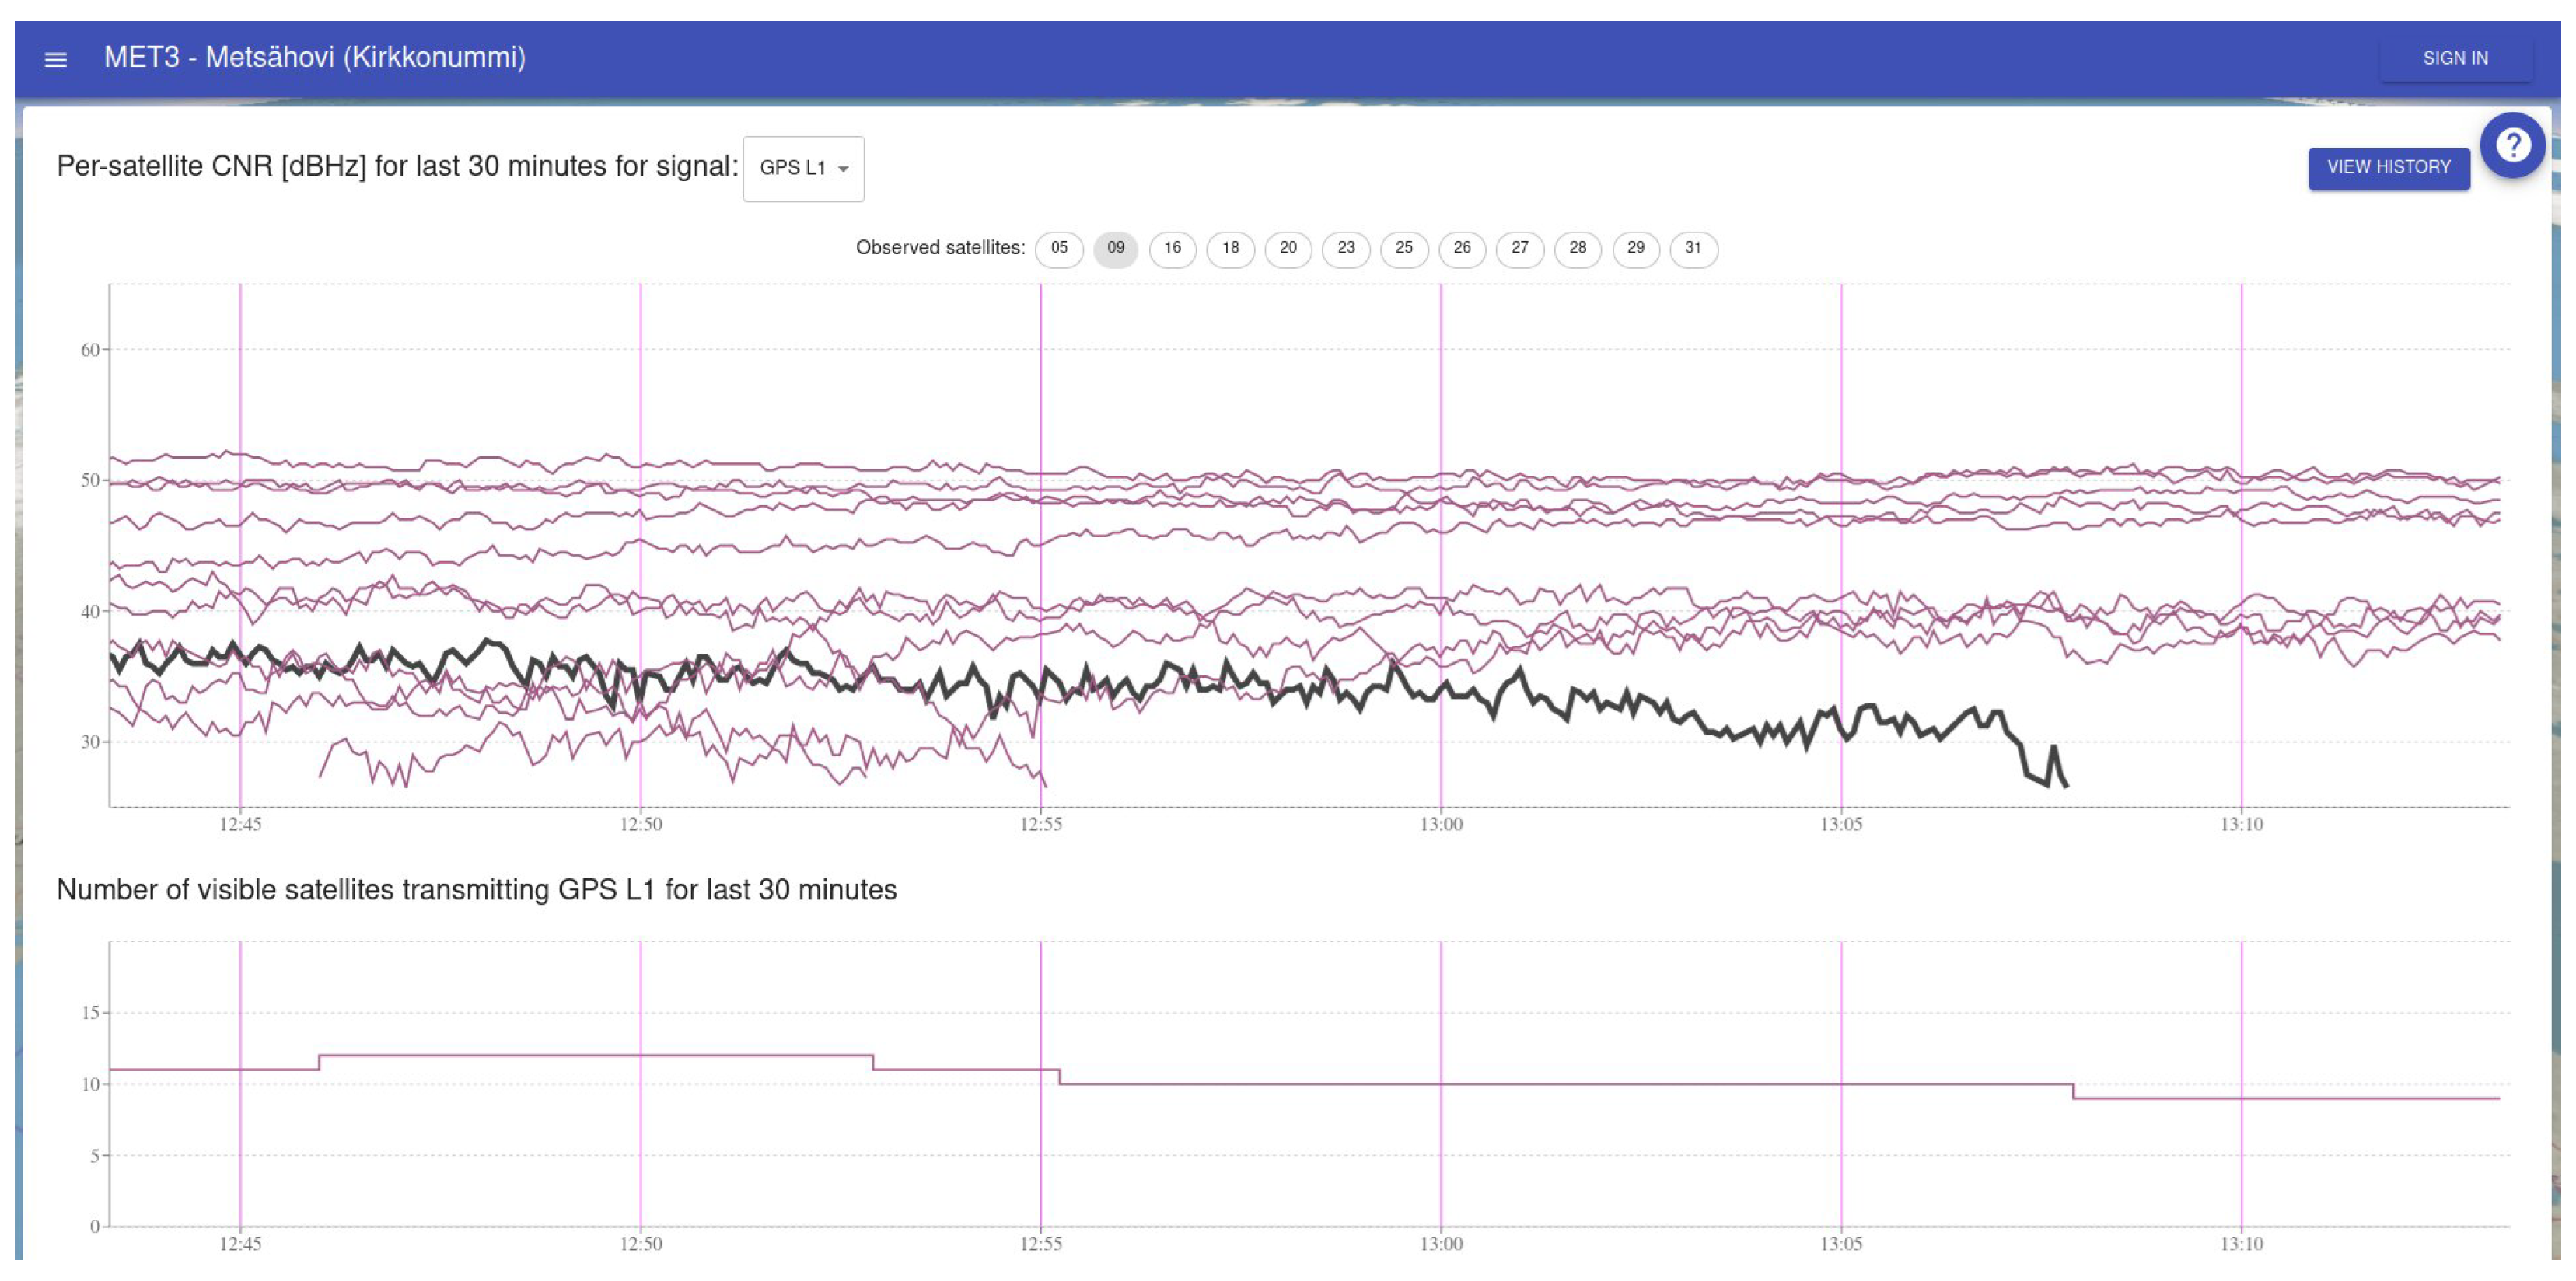2576x1281 pixels.
Task: Click the GPS L1 dropdown arrow
Action: coord(843,169)
